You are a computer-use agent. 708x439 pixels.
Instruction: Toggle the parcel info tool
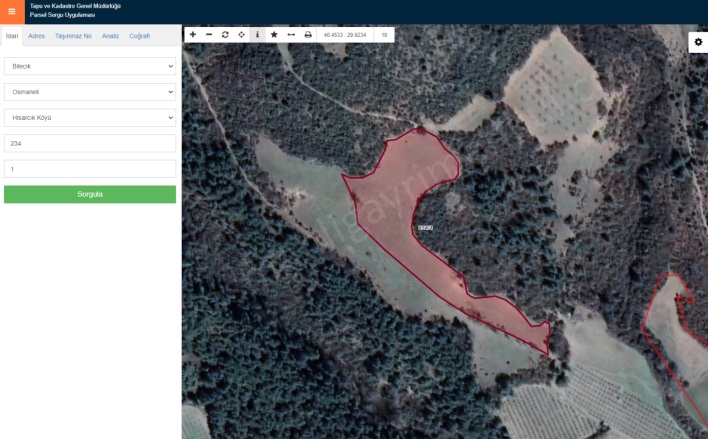257,34
